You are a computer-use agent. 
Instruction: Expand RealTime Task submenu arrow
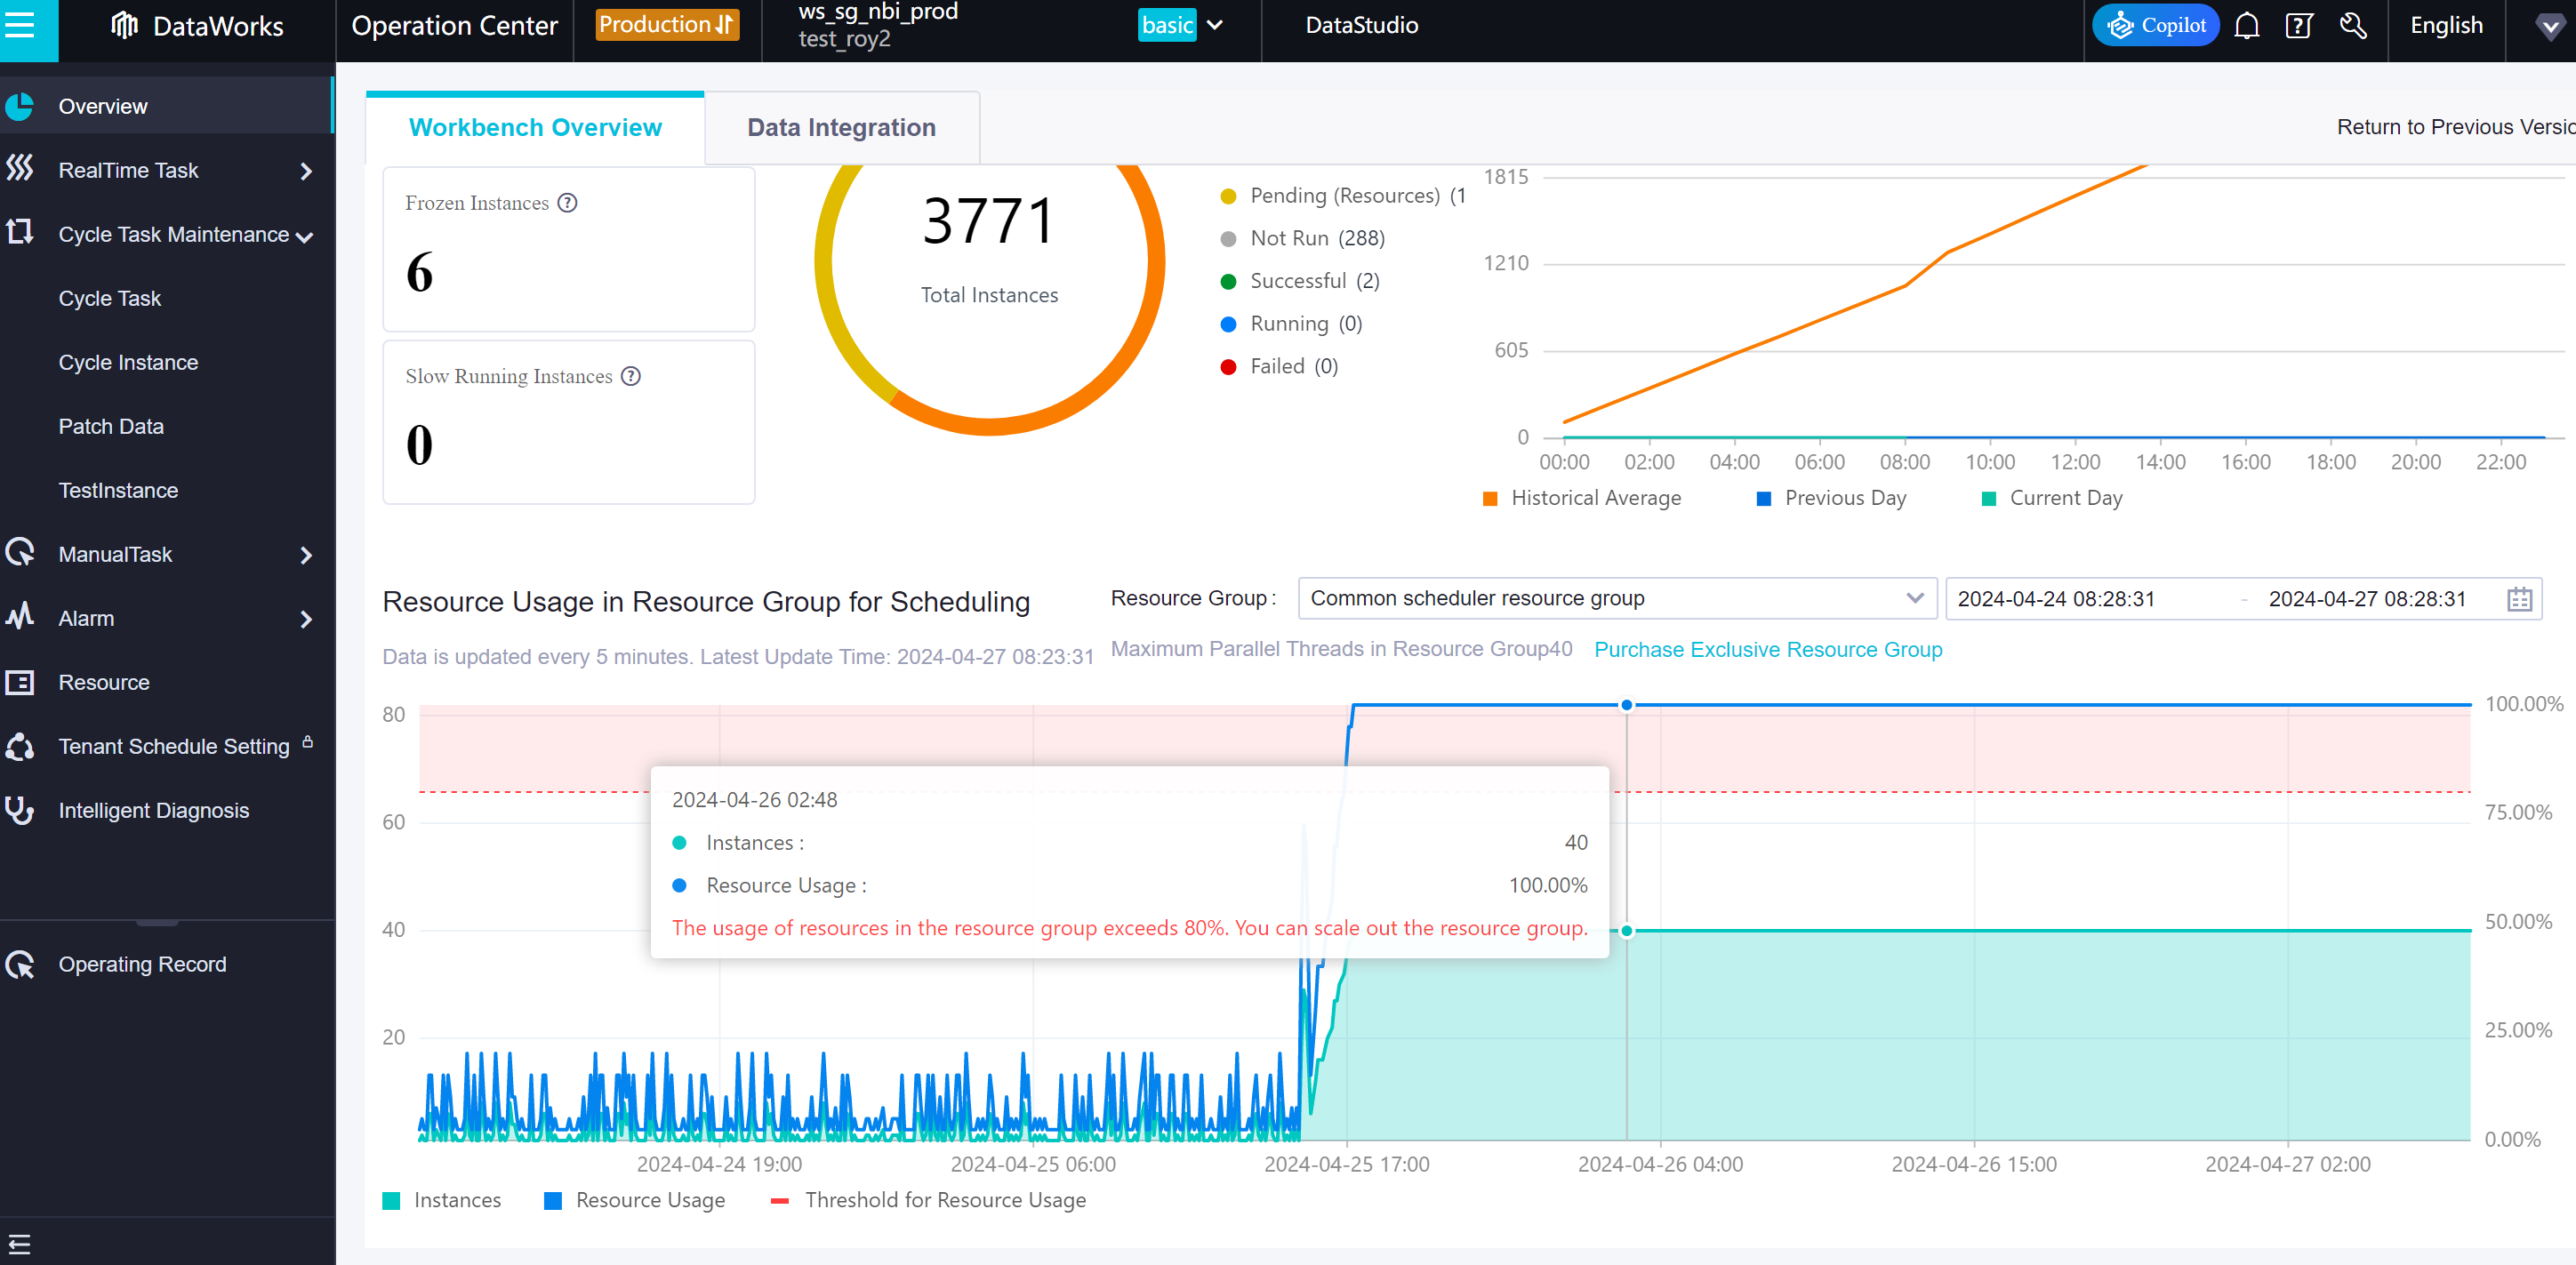pyautogui.click(x=306, y=171)
